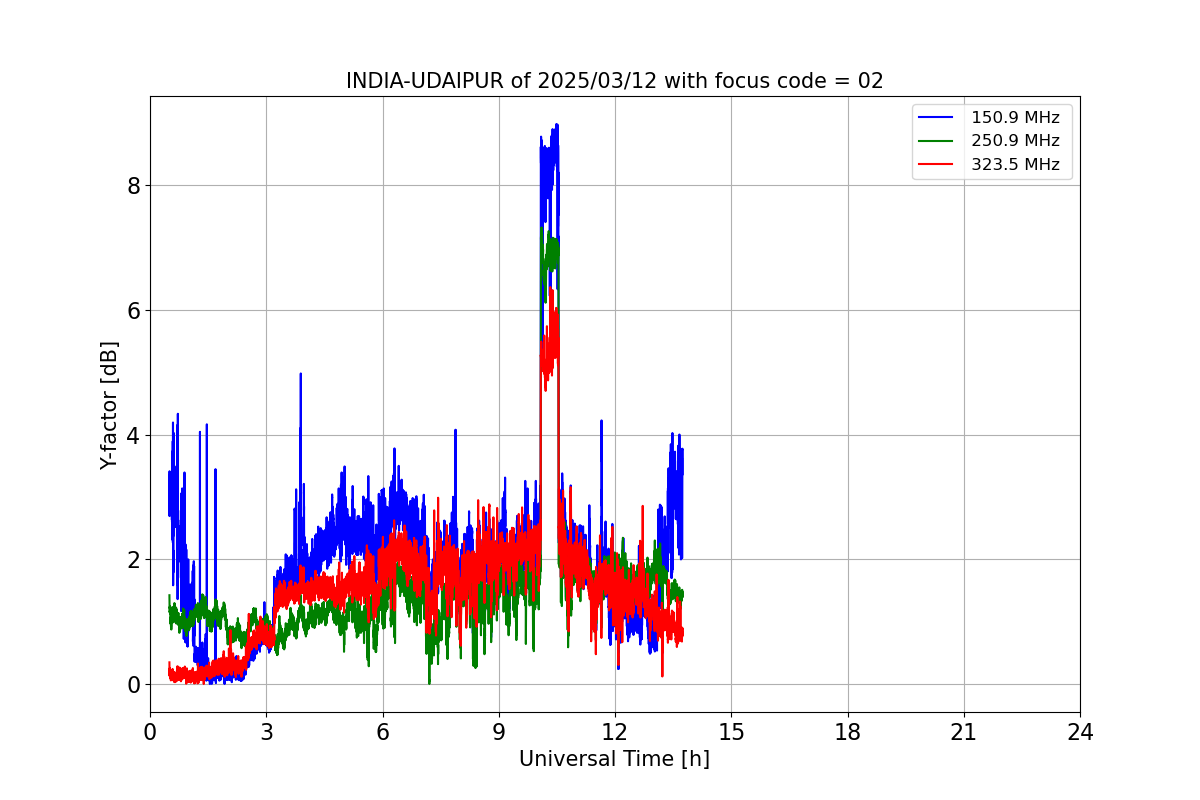Screen dimensions: 1200x800
Task: Click y-axis tick label 8
Action: pyautogui.click(x=133, y=186)
